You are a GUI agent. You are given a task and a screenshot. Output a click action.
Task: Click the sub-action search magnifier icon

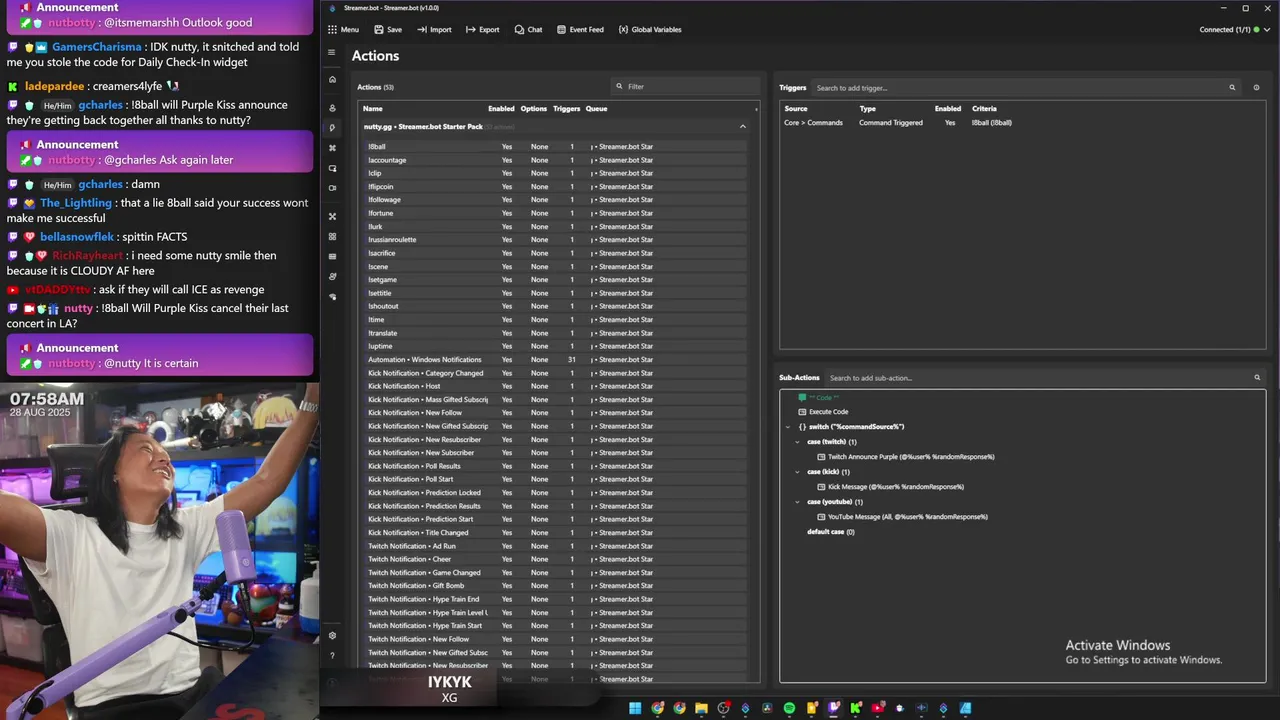pos(1257,378)
